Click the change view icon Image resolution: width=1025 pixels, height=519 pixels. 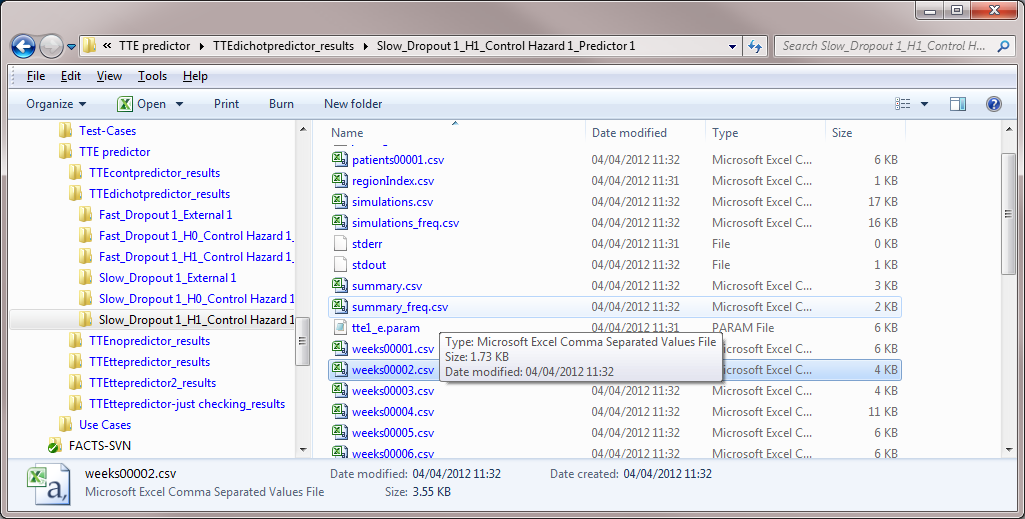coord(903,104)
